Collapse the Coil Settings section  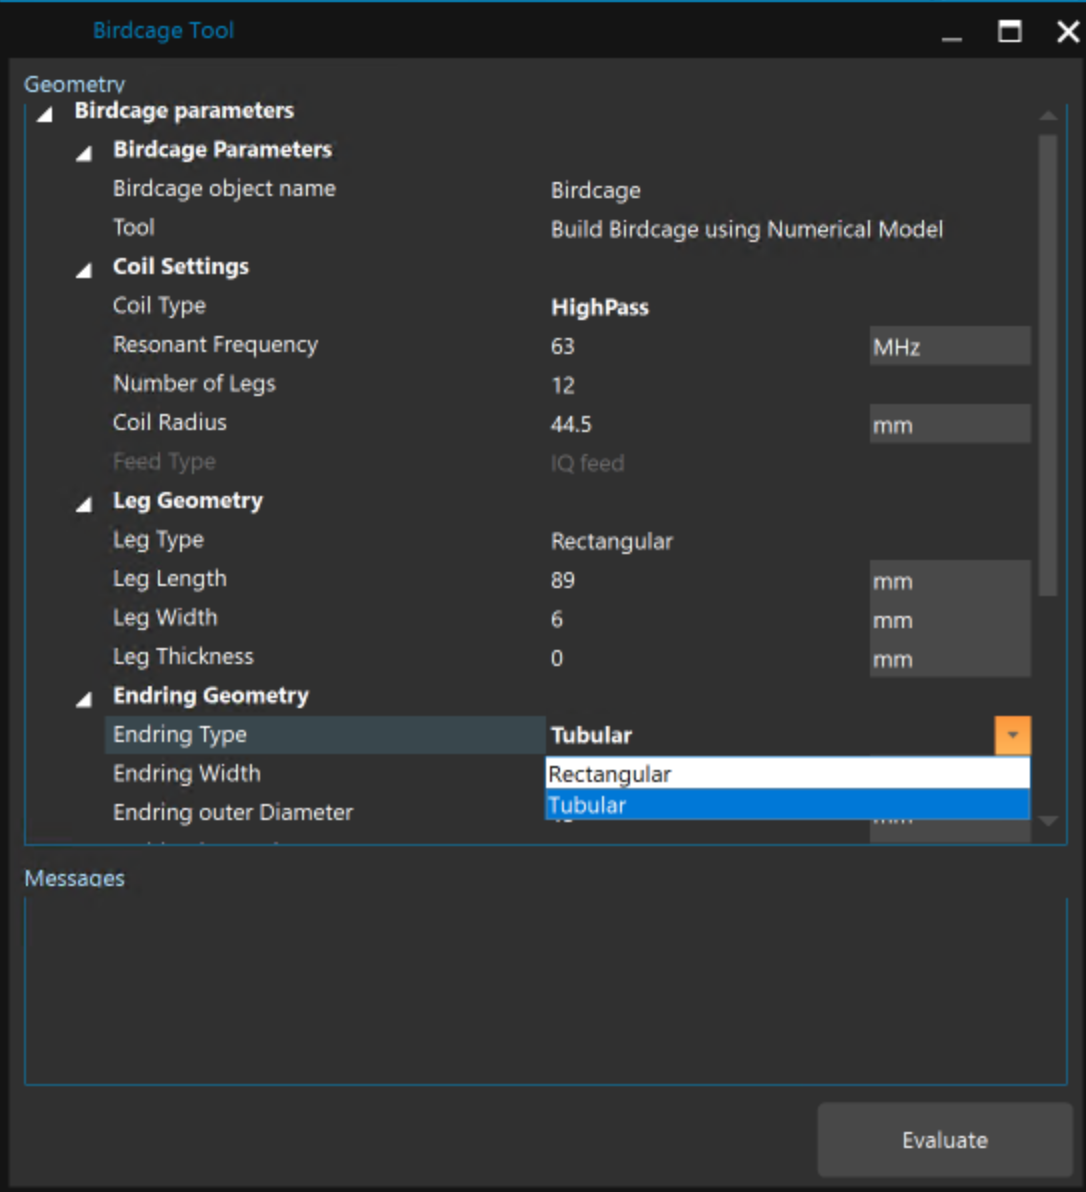(x=84, y=270)
